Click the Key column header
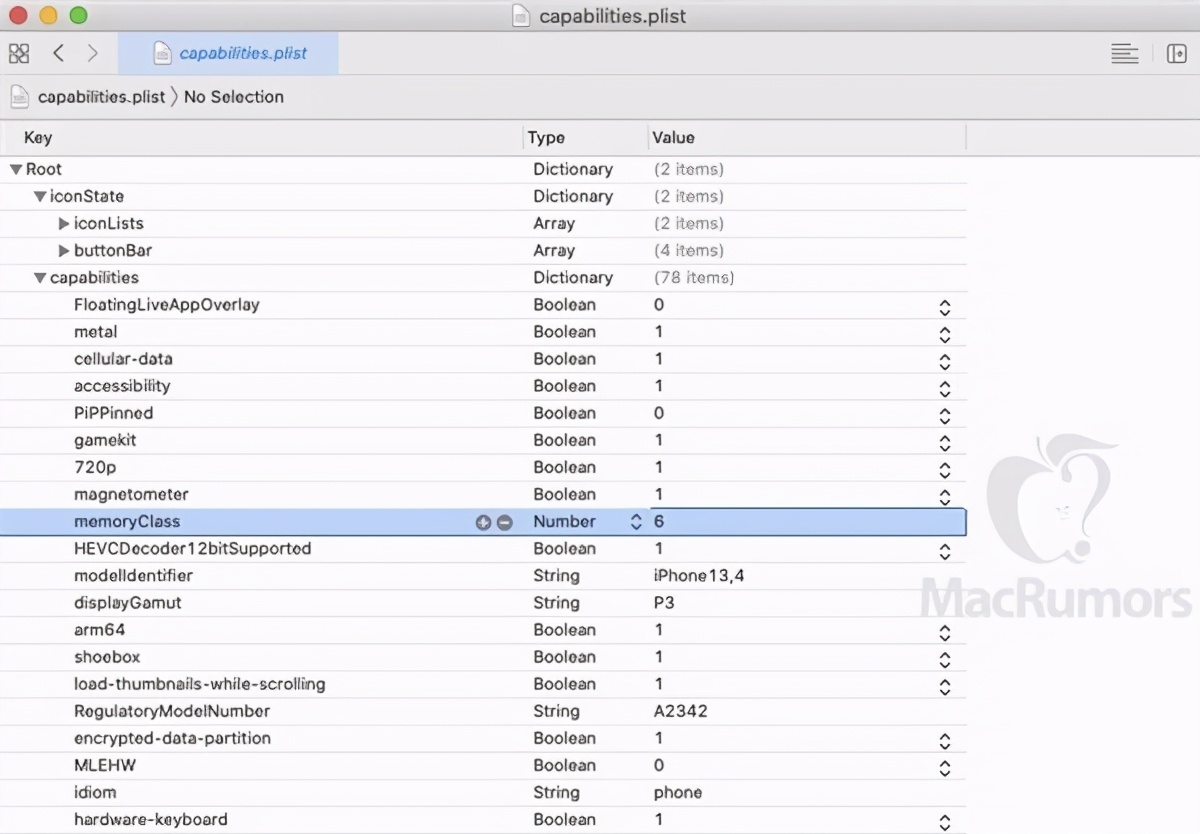Image resolution: width=1200 pixels, height=834 pixels. pos(38,138)
